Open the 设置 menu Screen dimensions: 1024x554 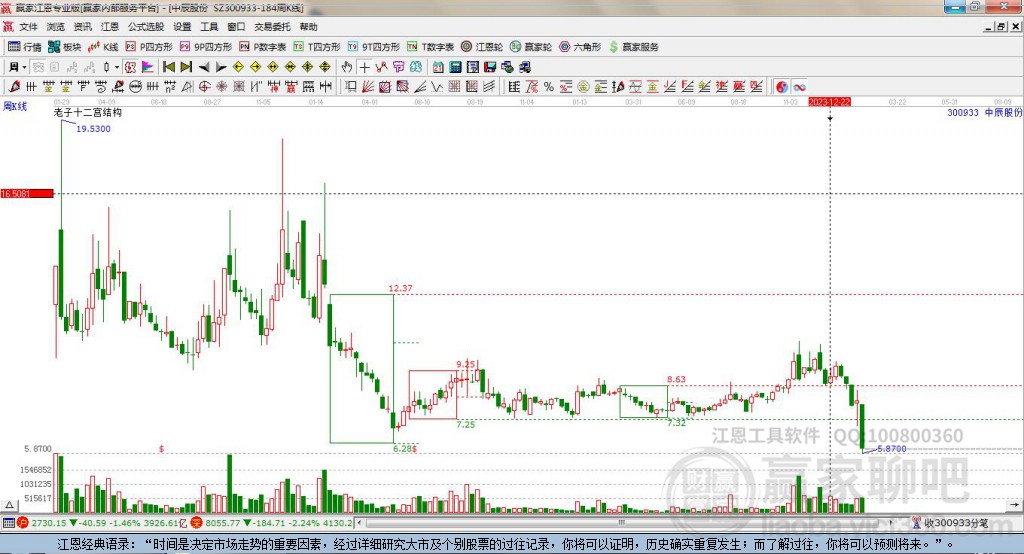[182, 27]
